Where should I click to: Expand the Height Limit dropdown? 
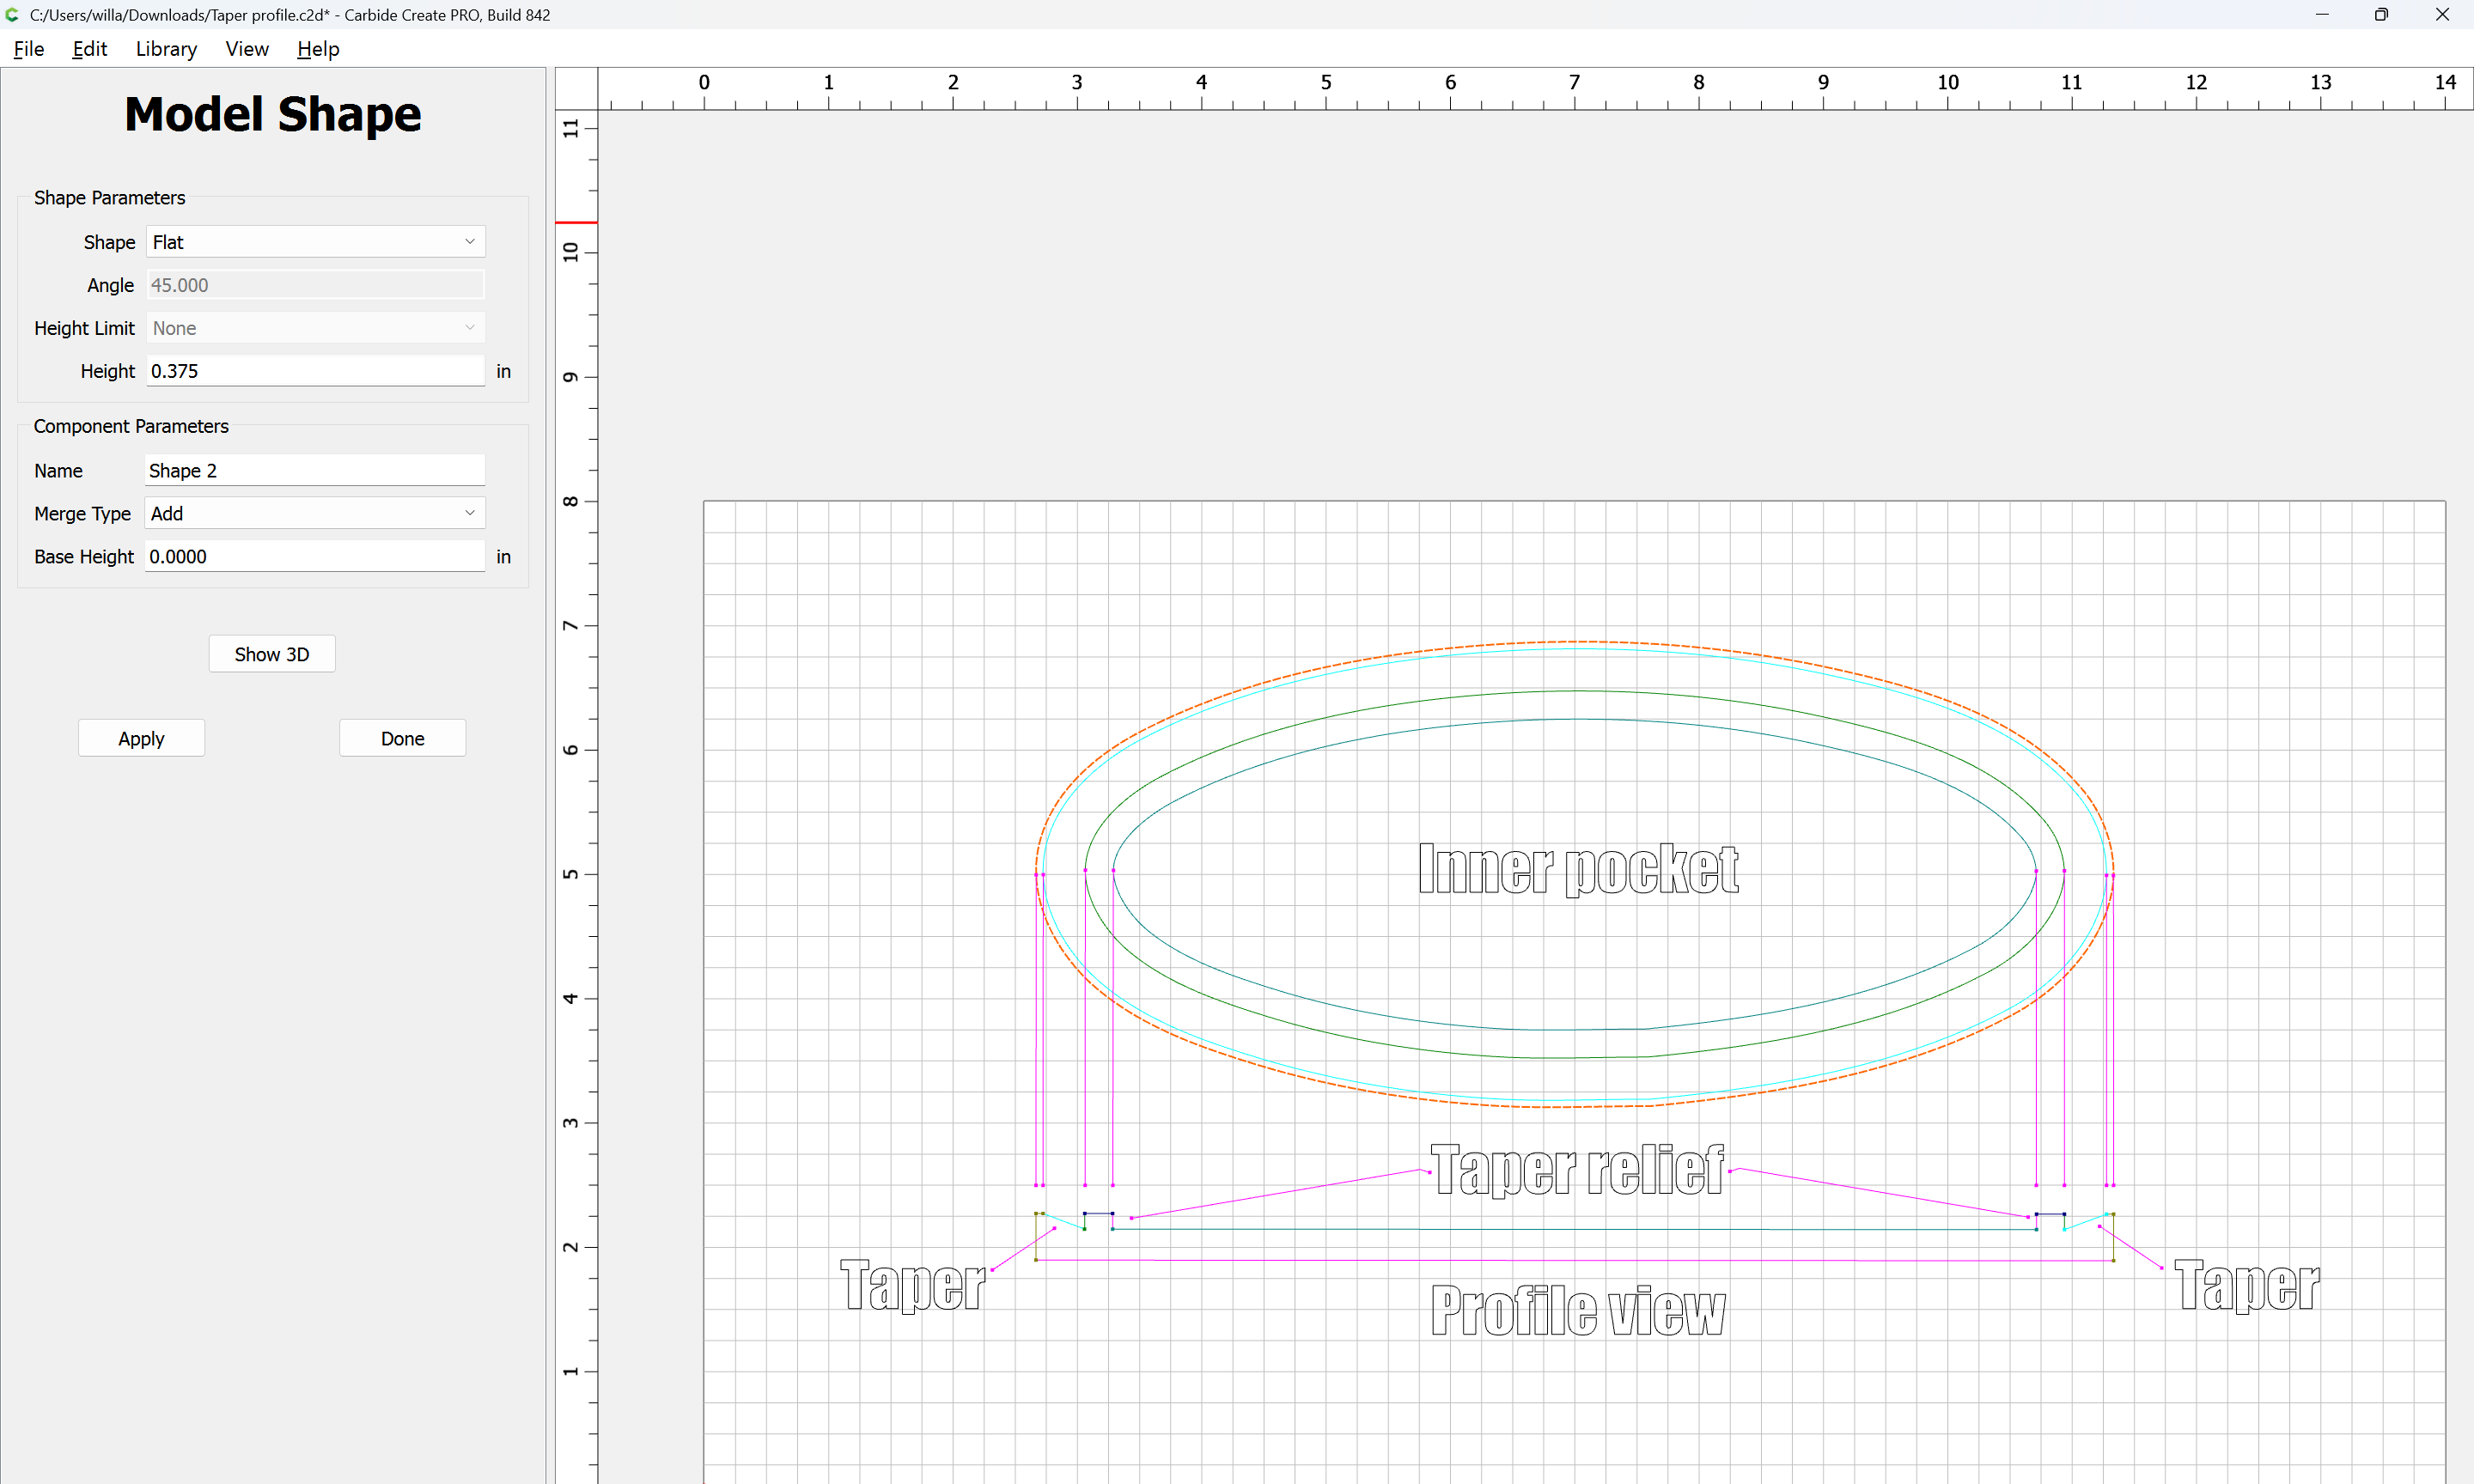pyautogui.click(x=315, y=328)
